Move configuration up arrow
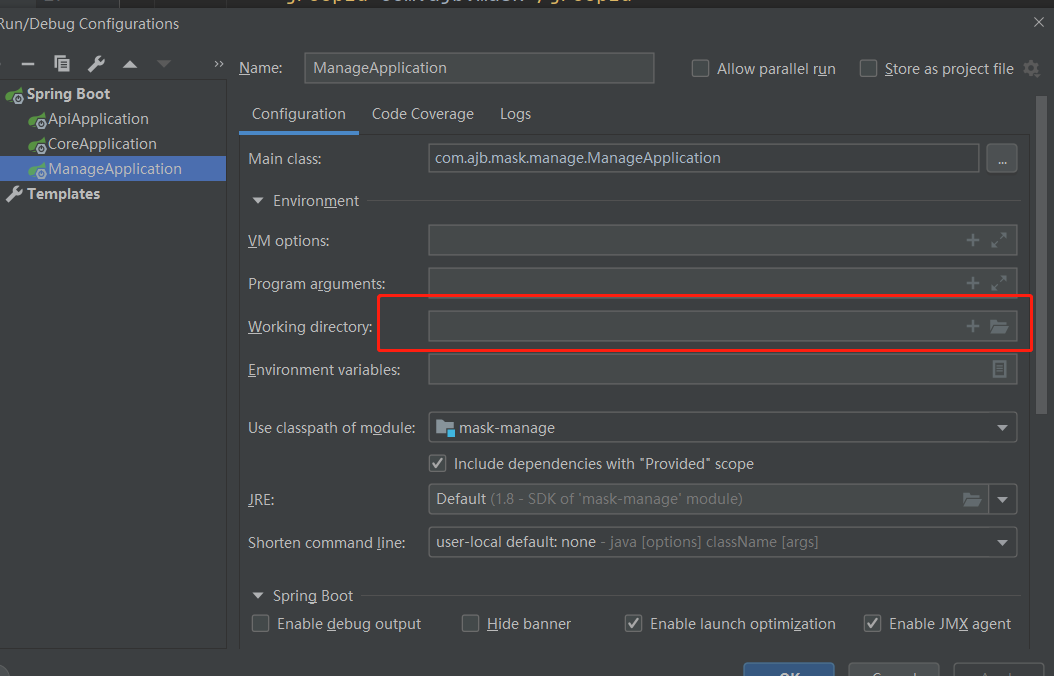This screenshot has width=1054, height=676. 130,65
